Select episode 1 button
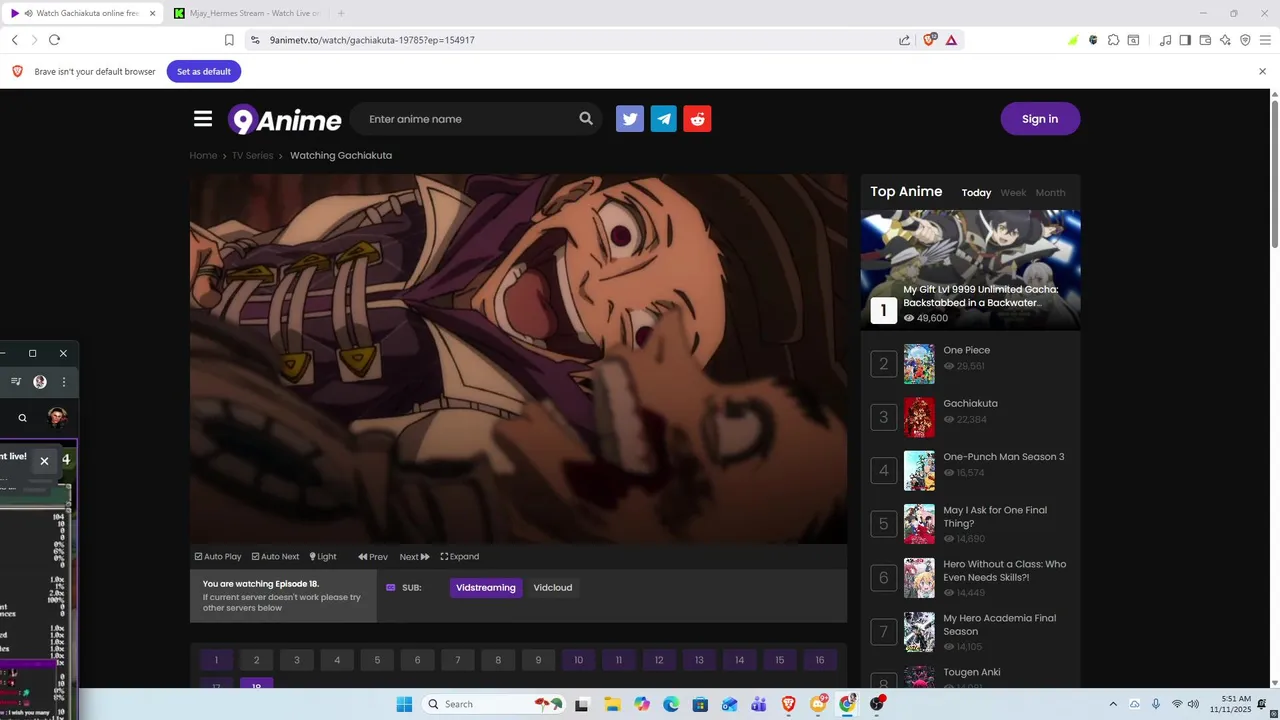 click(216, 660)
